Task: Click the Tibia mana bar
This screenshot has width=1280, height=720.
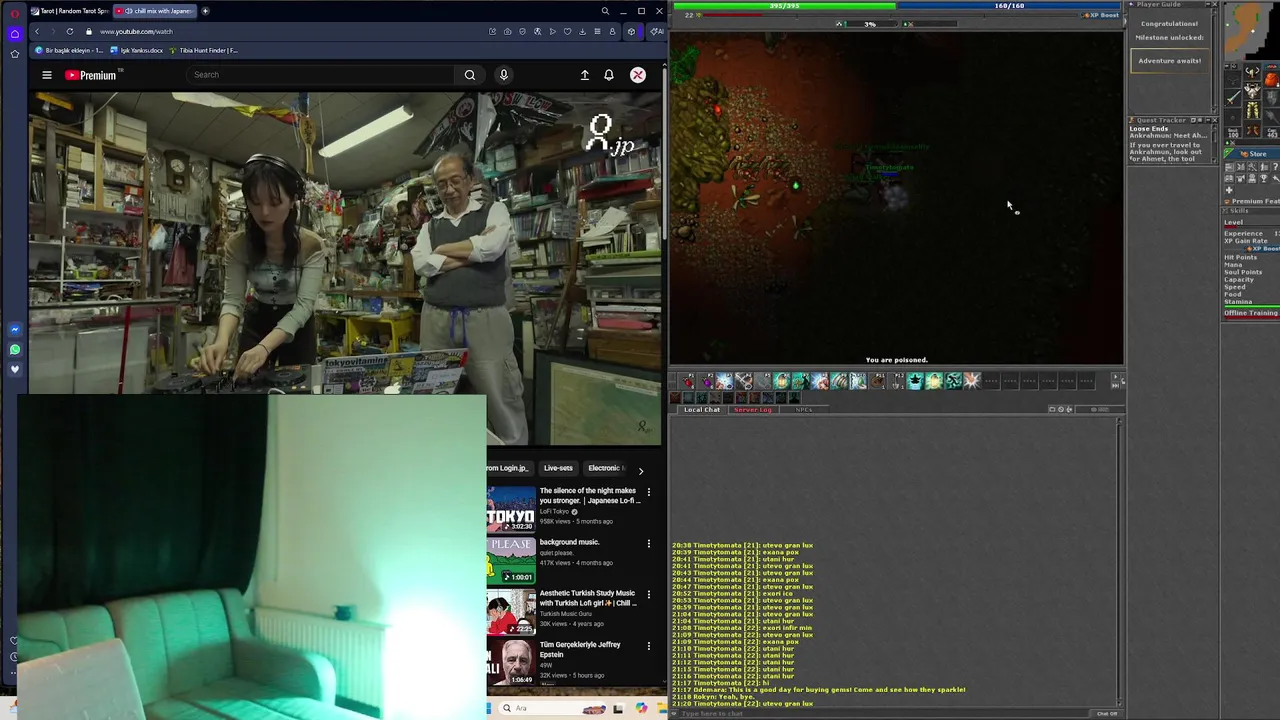Action: (1009, 5)
